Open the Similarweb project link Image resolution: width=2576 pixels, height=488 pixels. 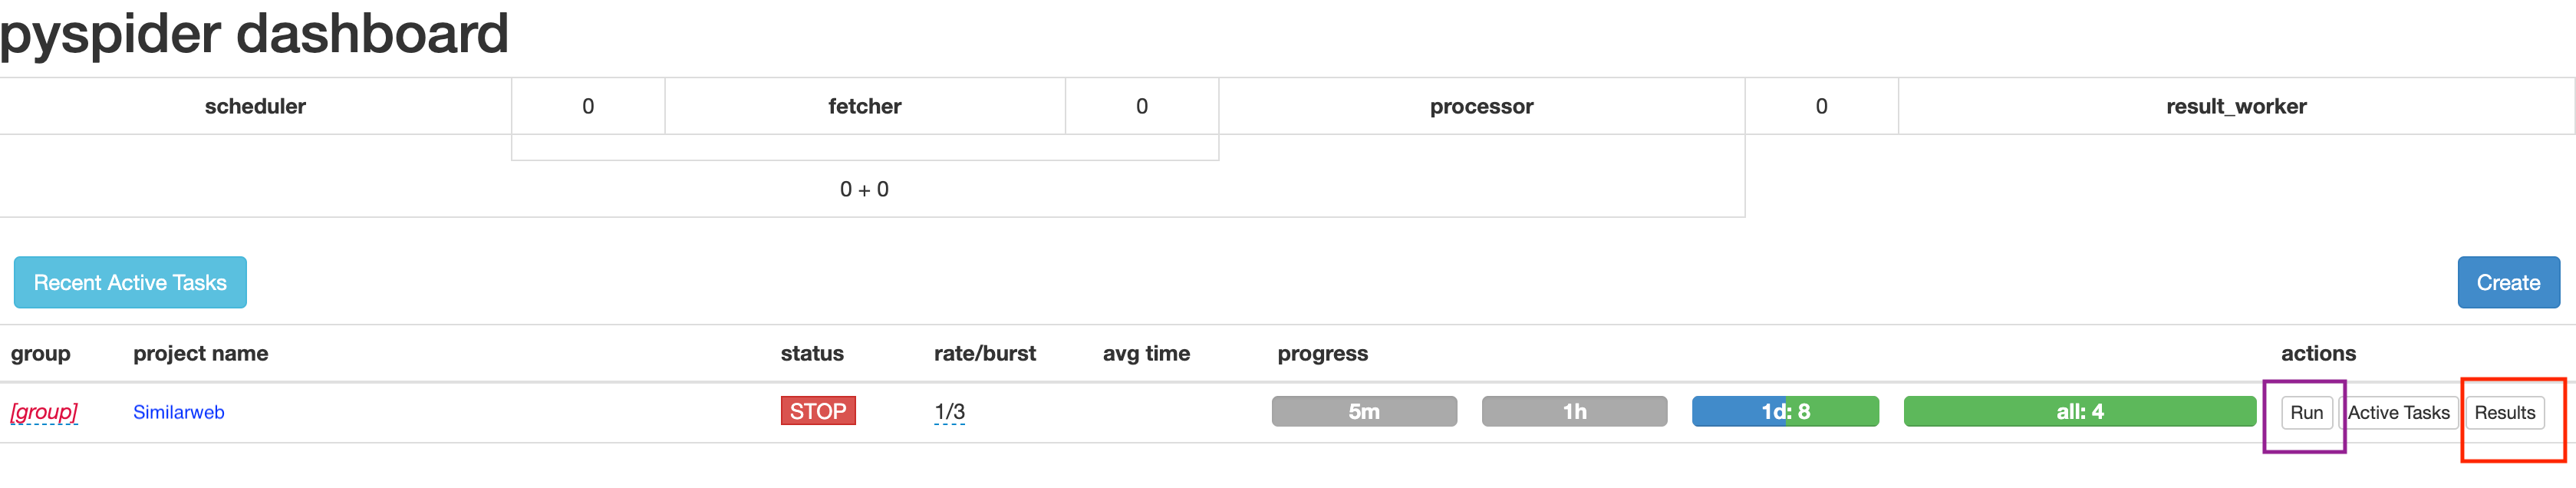[x=179, y=412]
